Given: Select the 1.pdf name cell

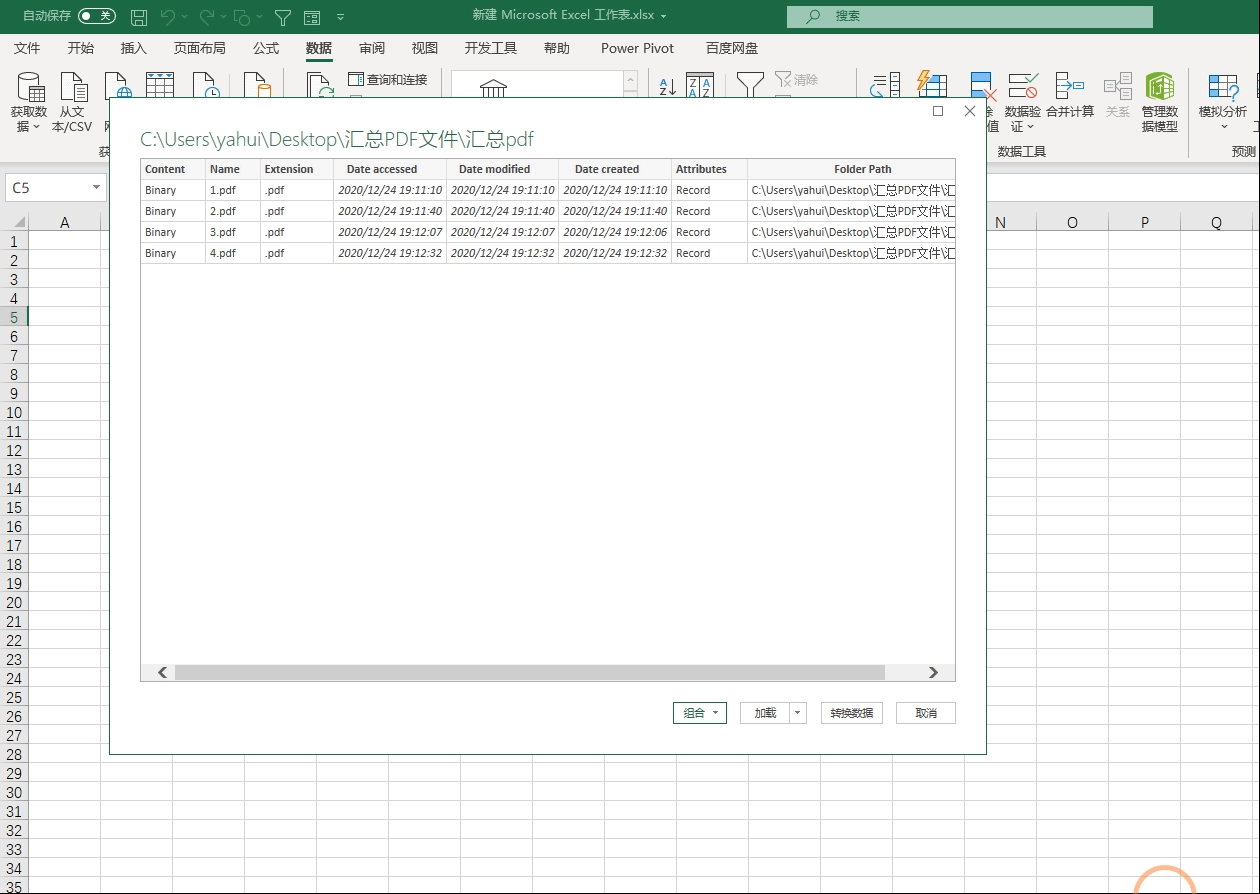Looking at the screenshot, I should 233,190.
